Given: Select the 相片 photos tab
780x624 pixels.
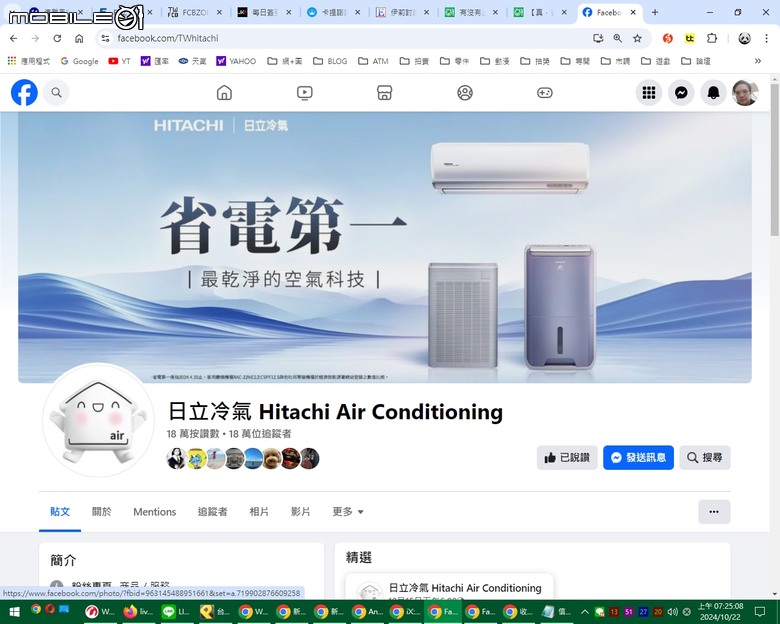Looking at the screenshot, I should 259,512.
